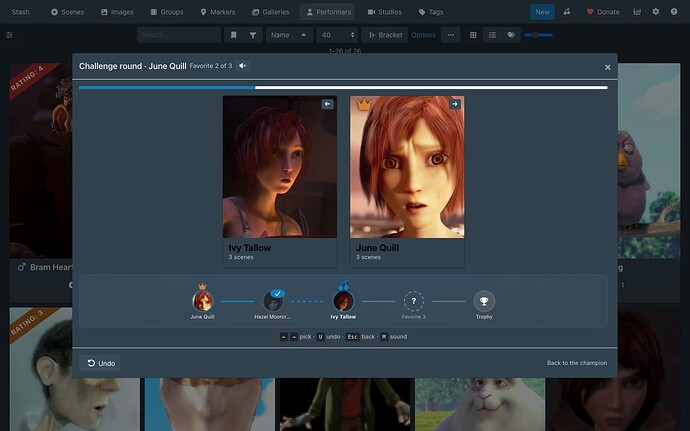The image size is (690, 431).
Task: Open the 40 per page dropdown
Action: click(x=337, y=35)
